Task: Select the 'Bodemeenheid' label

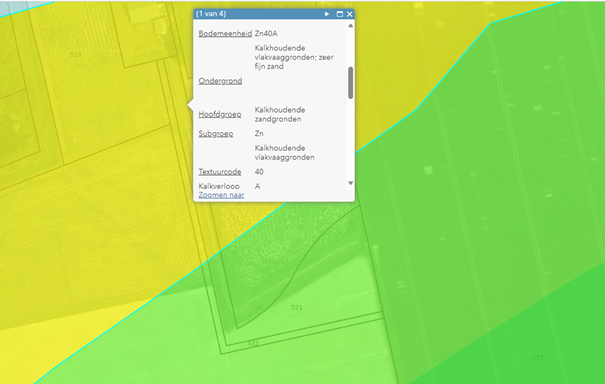Action: coord(225,34)
